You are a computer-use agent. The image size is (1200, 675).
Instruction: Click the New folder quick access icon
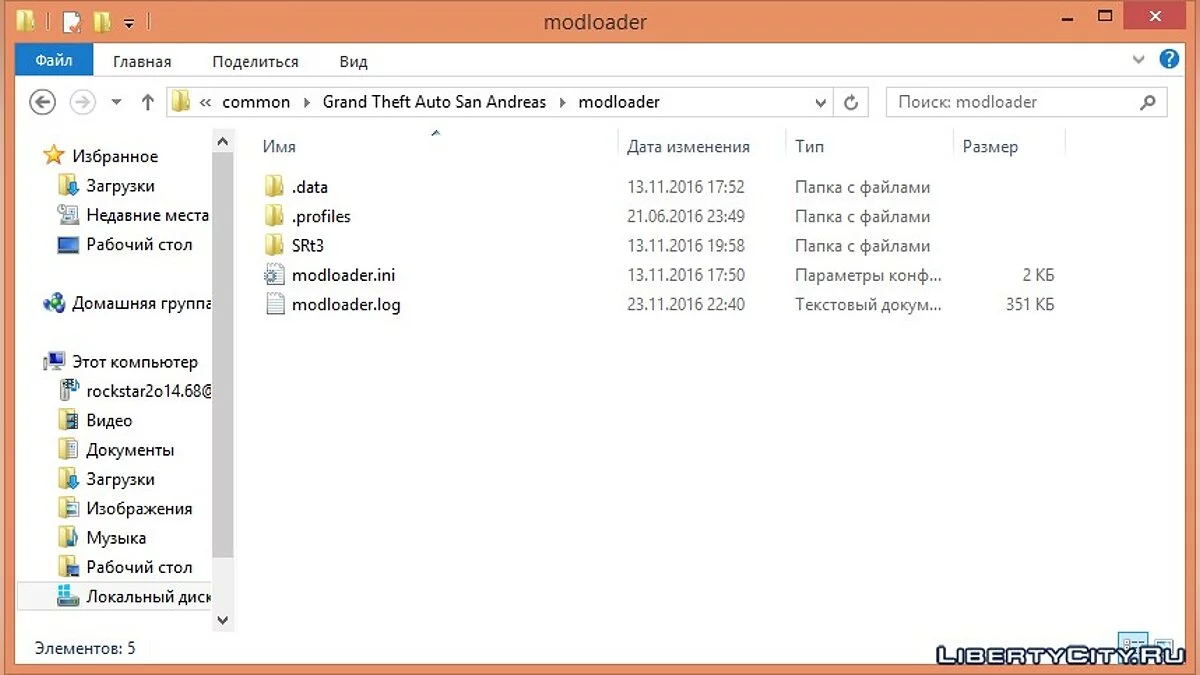tap(102, 21)
